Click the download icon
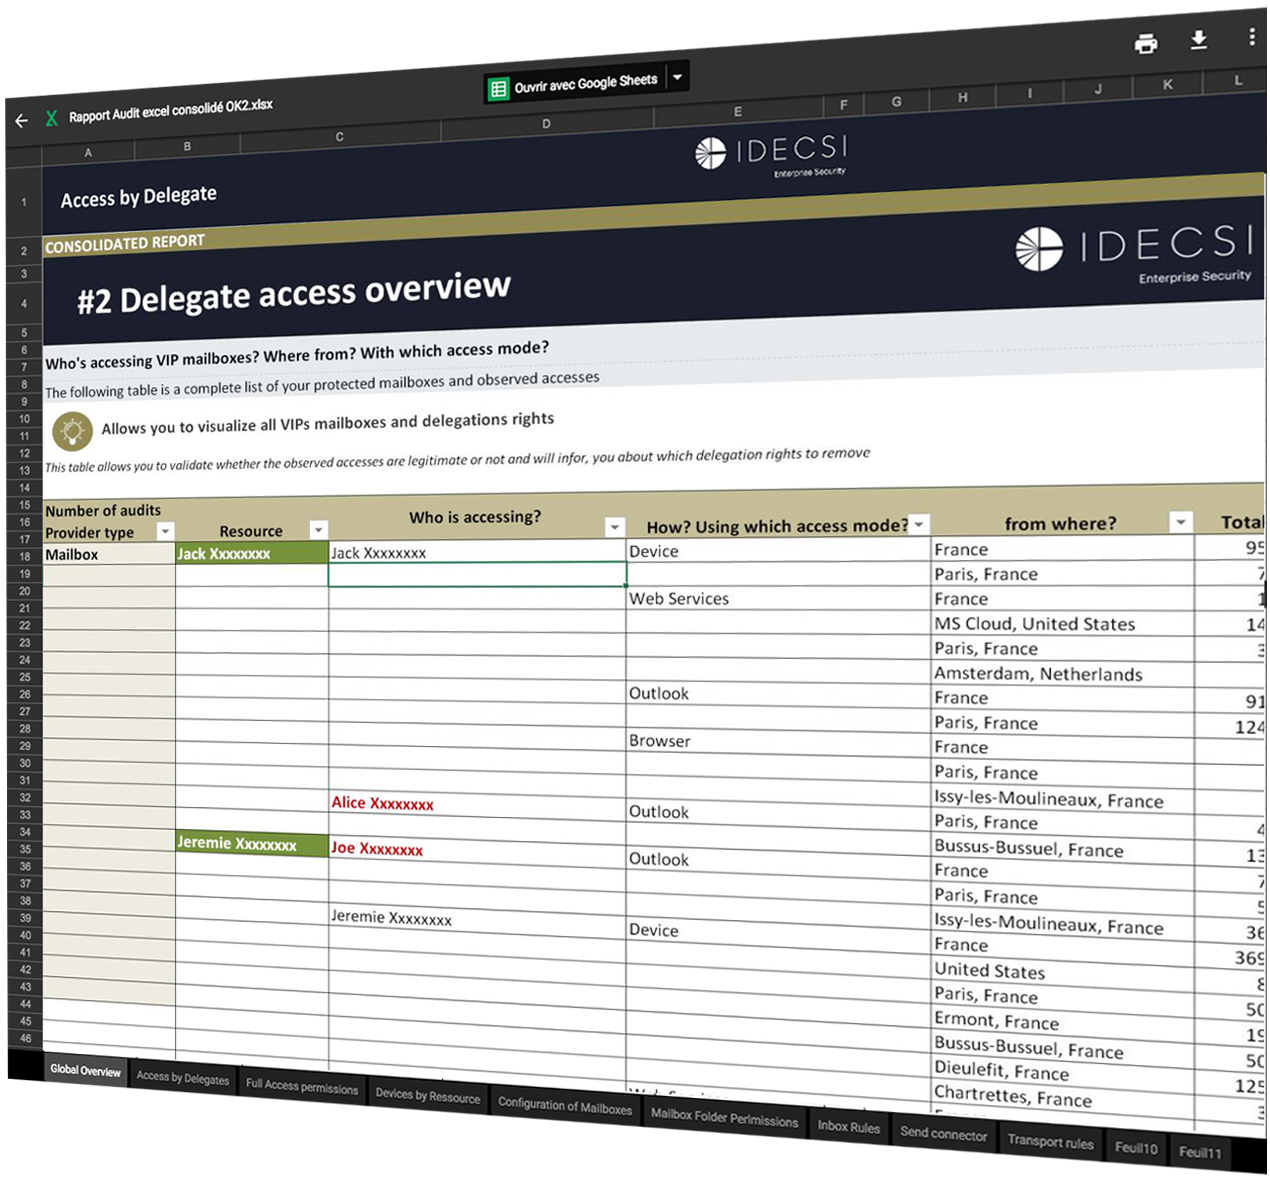Image resolution: width=1270 pixels, height=1181 pixels. (1198, 40)
